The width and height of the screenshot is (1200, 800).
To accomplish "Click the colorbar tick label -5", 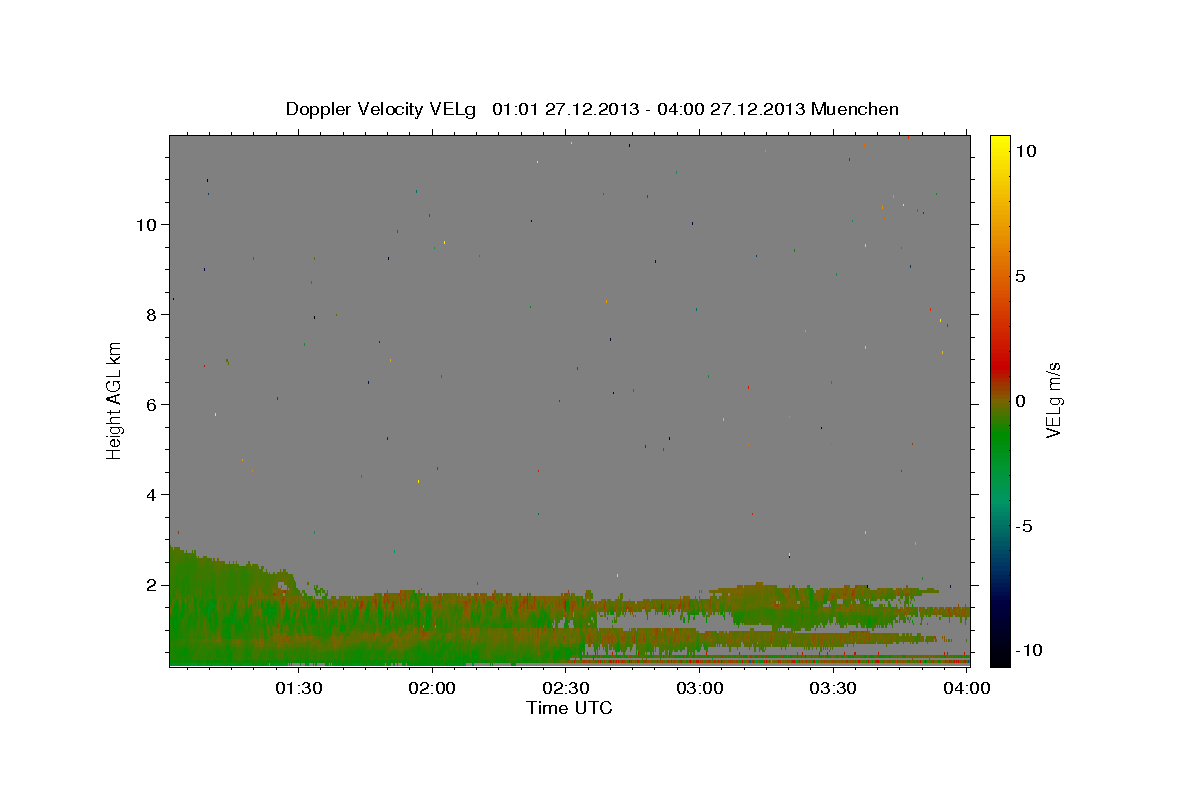I will click(x=1024, y=526).
